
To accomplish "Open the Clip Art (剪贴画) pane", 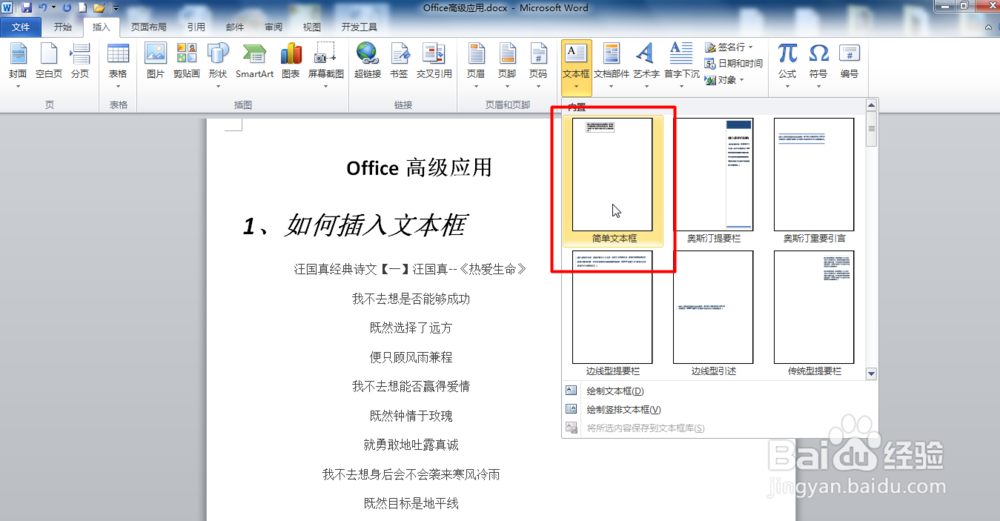I will pos(186,62).
